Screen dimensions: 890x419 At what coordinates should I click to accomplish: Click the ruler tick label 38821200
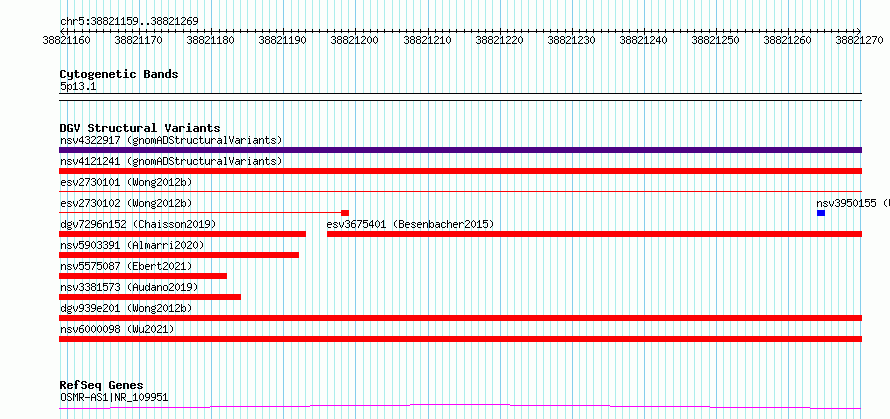355,40
